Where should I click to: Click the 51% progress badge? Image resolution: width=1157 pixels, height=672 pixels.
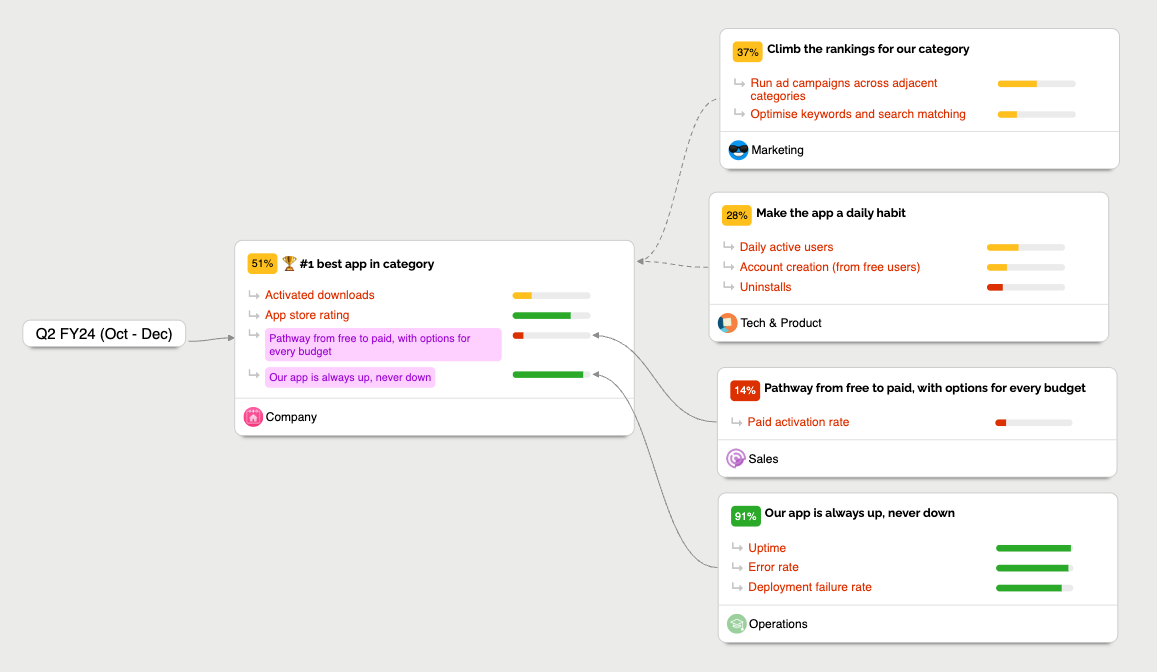click(x=262, y=264)
